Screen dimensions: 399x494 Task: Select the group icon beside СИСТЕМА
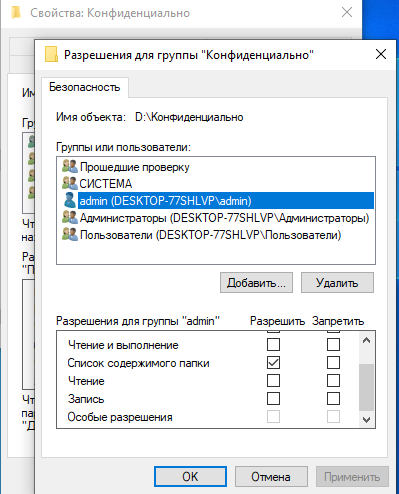coord(70,183)
